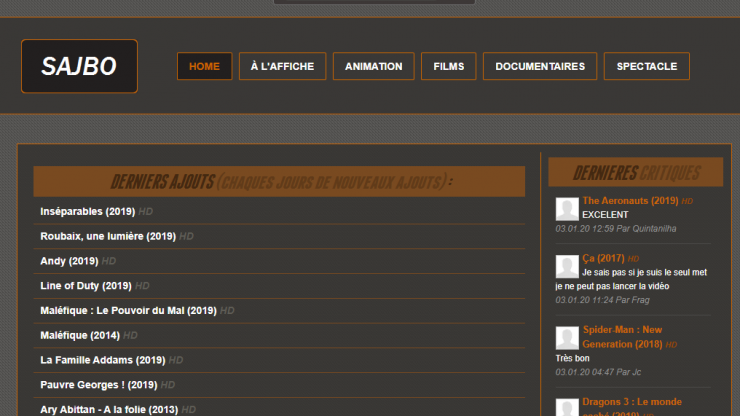Select the ANIMATION menu item

(373, 67)
